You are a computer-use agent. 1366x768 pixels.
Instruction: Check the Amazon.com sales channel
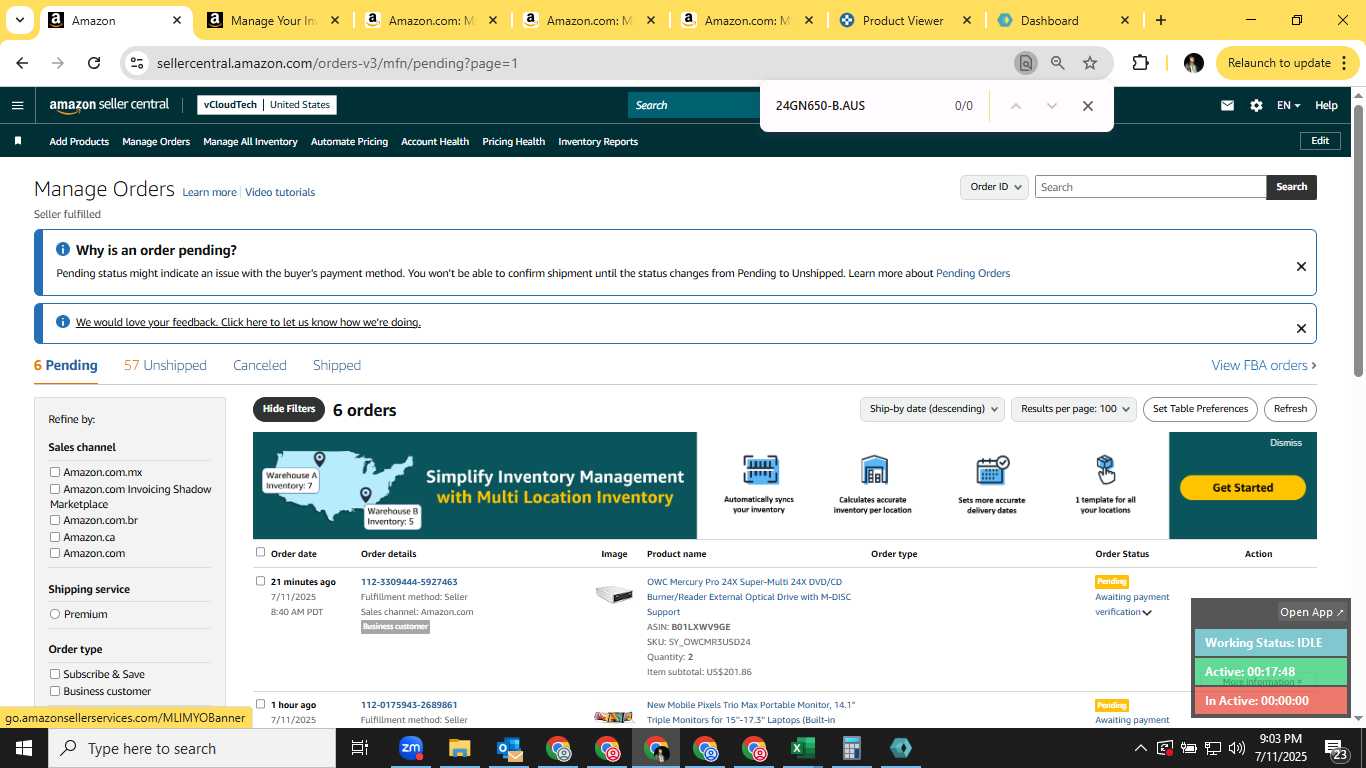55,553
